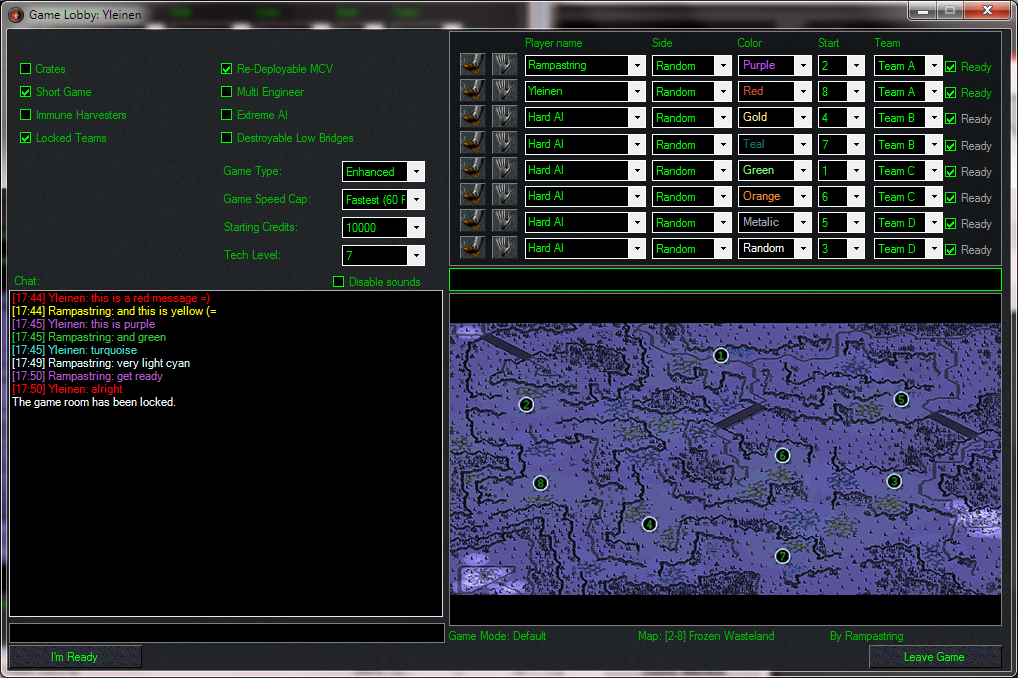Open Team D dropdown in the last row
The width and height of the screenshot is (1018, 678).
click(908, 248)
